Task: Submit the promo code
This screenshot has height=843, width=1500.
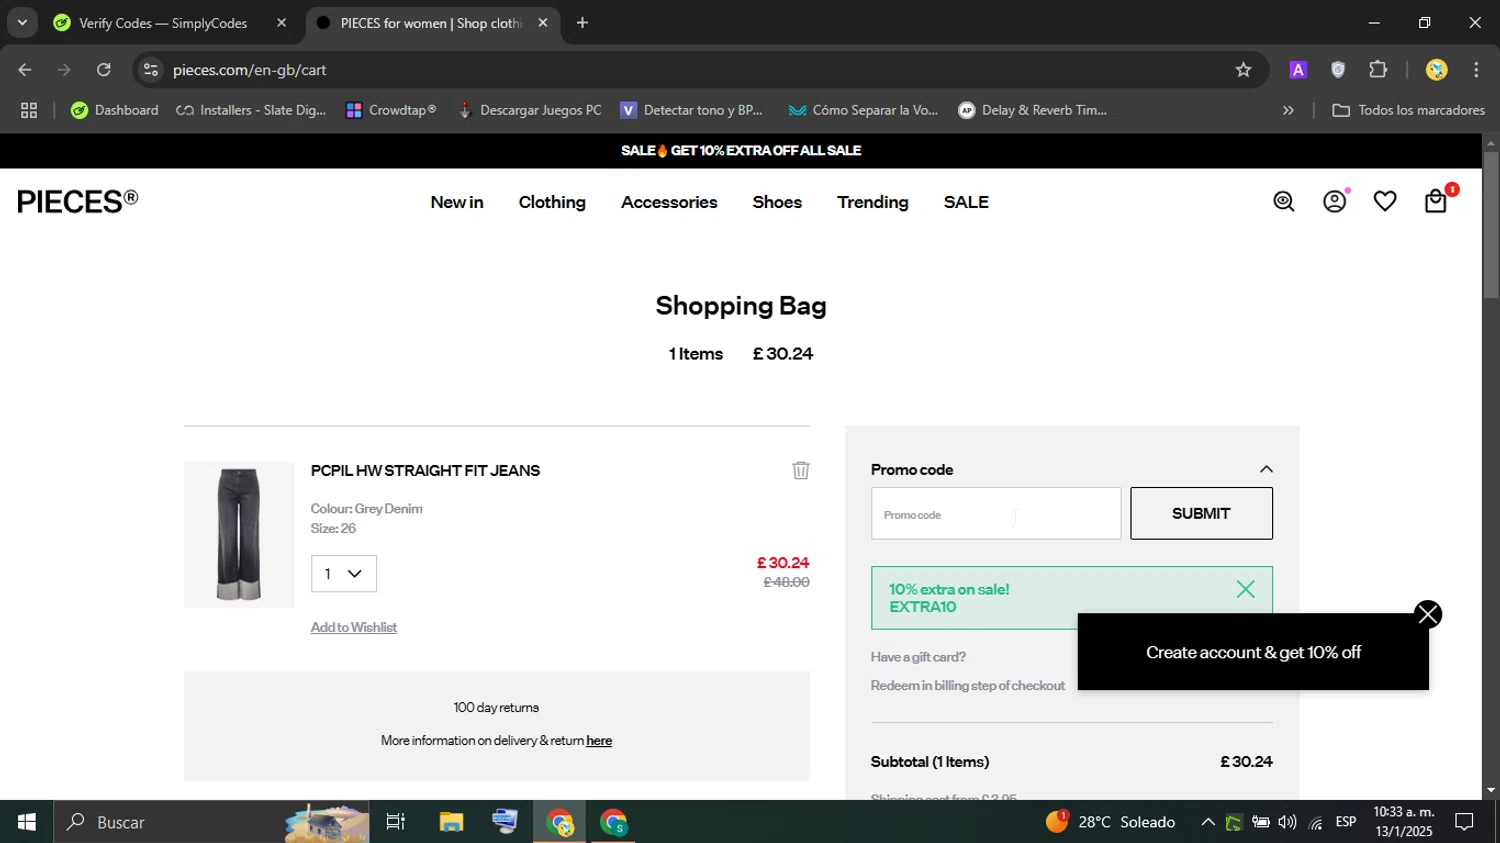Action: pyautogui.click(x=1201, y=513)
